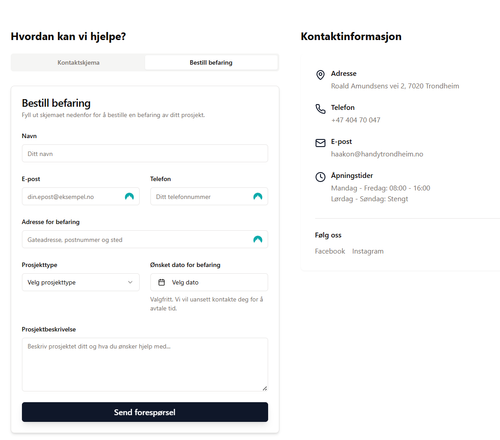Click the calendar icon in date field
The image size is (500, 440).
pyautogui.click(x=162, y=282)
